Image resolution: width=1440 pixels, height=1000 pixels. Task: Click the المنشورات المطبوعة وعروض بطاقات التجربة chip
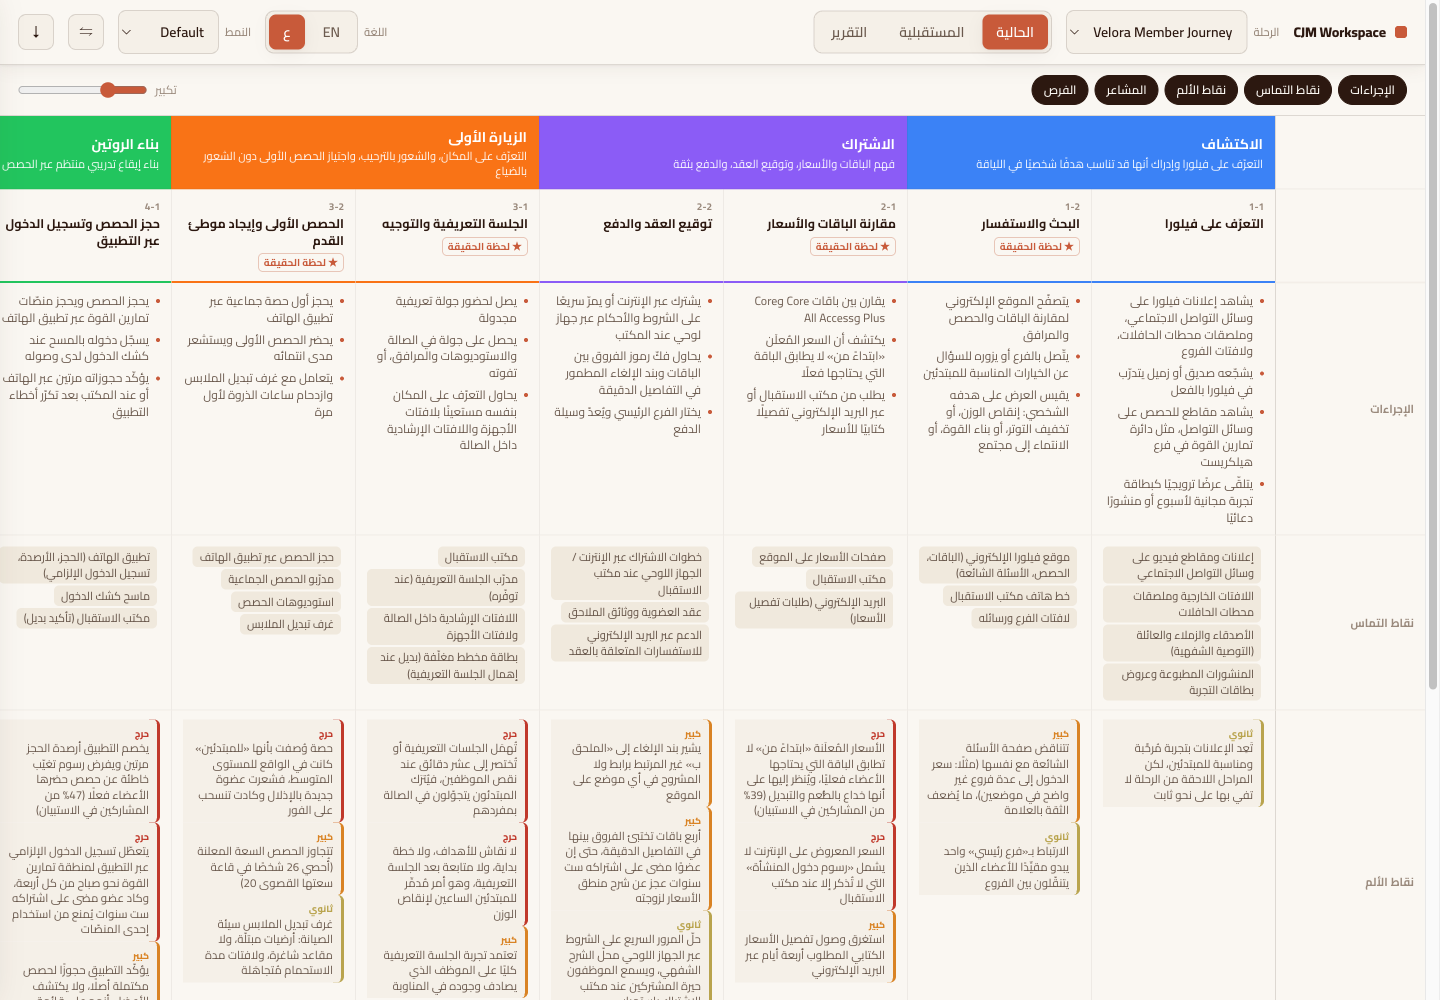tap(1182, 682)
